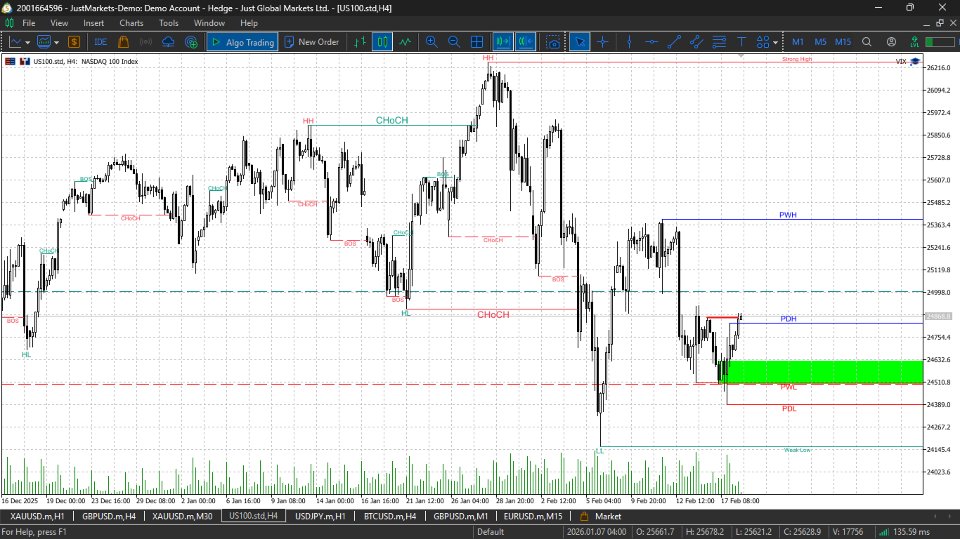Switch to GBPUSD.m,H4 chart tab

[109, 516]
